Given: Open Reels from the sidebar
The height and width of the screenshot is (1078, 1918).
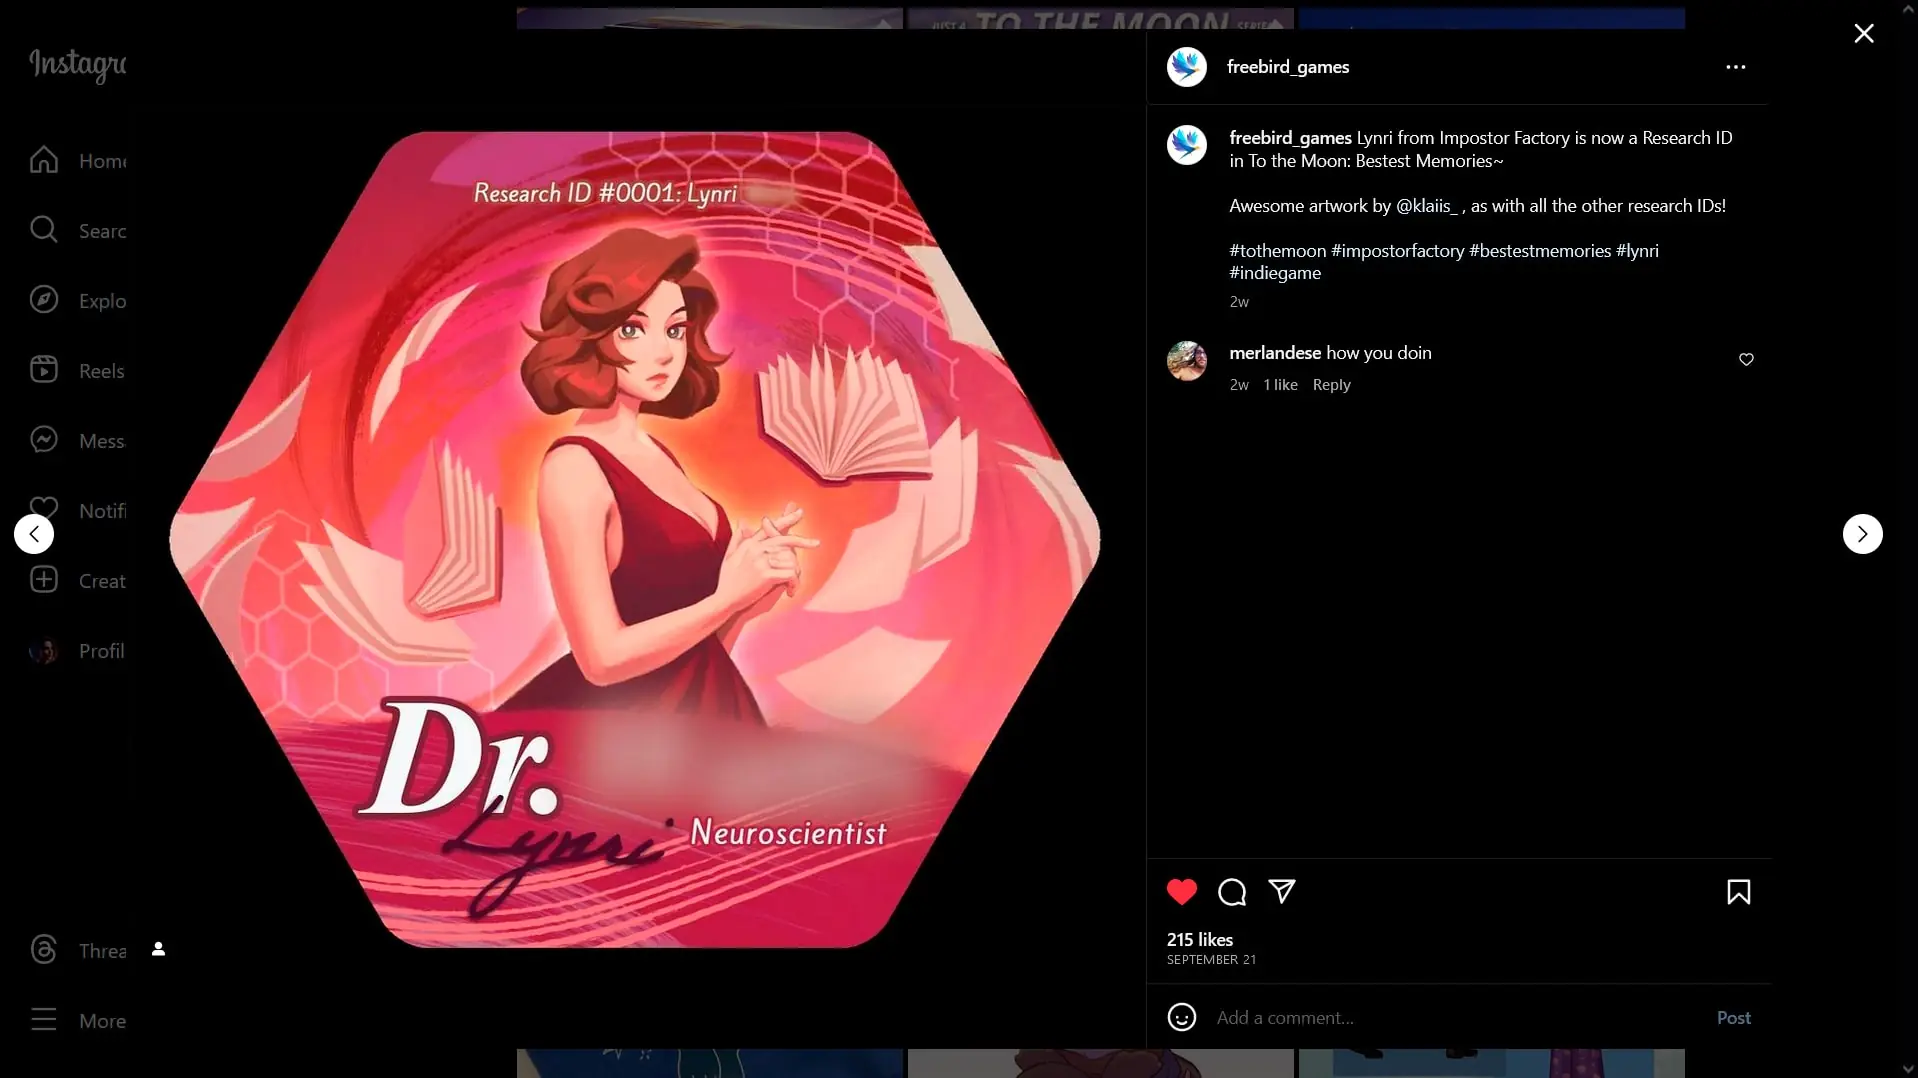Looking at the screenshot, I should click(78, 370).
